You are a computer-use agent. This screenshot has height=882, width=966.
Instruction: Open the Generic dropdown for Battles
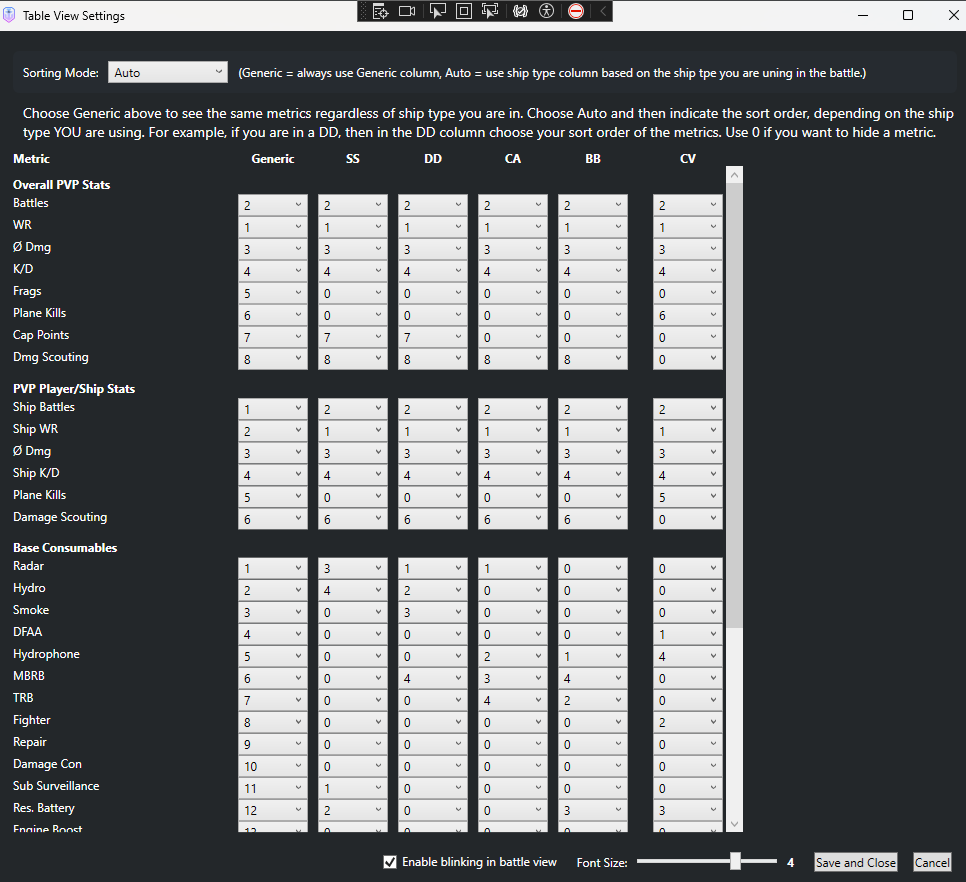(x=272, y=204)
